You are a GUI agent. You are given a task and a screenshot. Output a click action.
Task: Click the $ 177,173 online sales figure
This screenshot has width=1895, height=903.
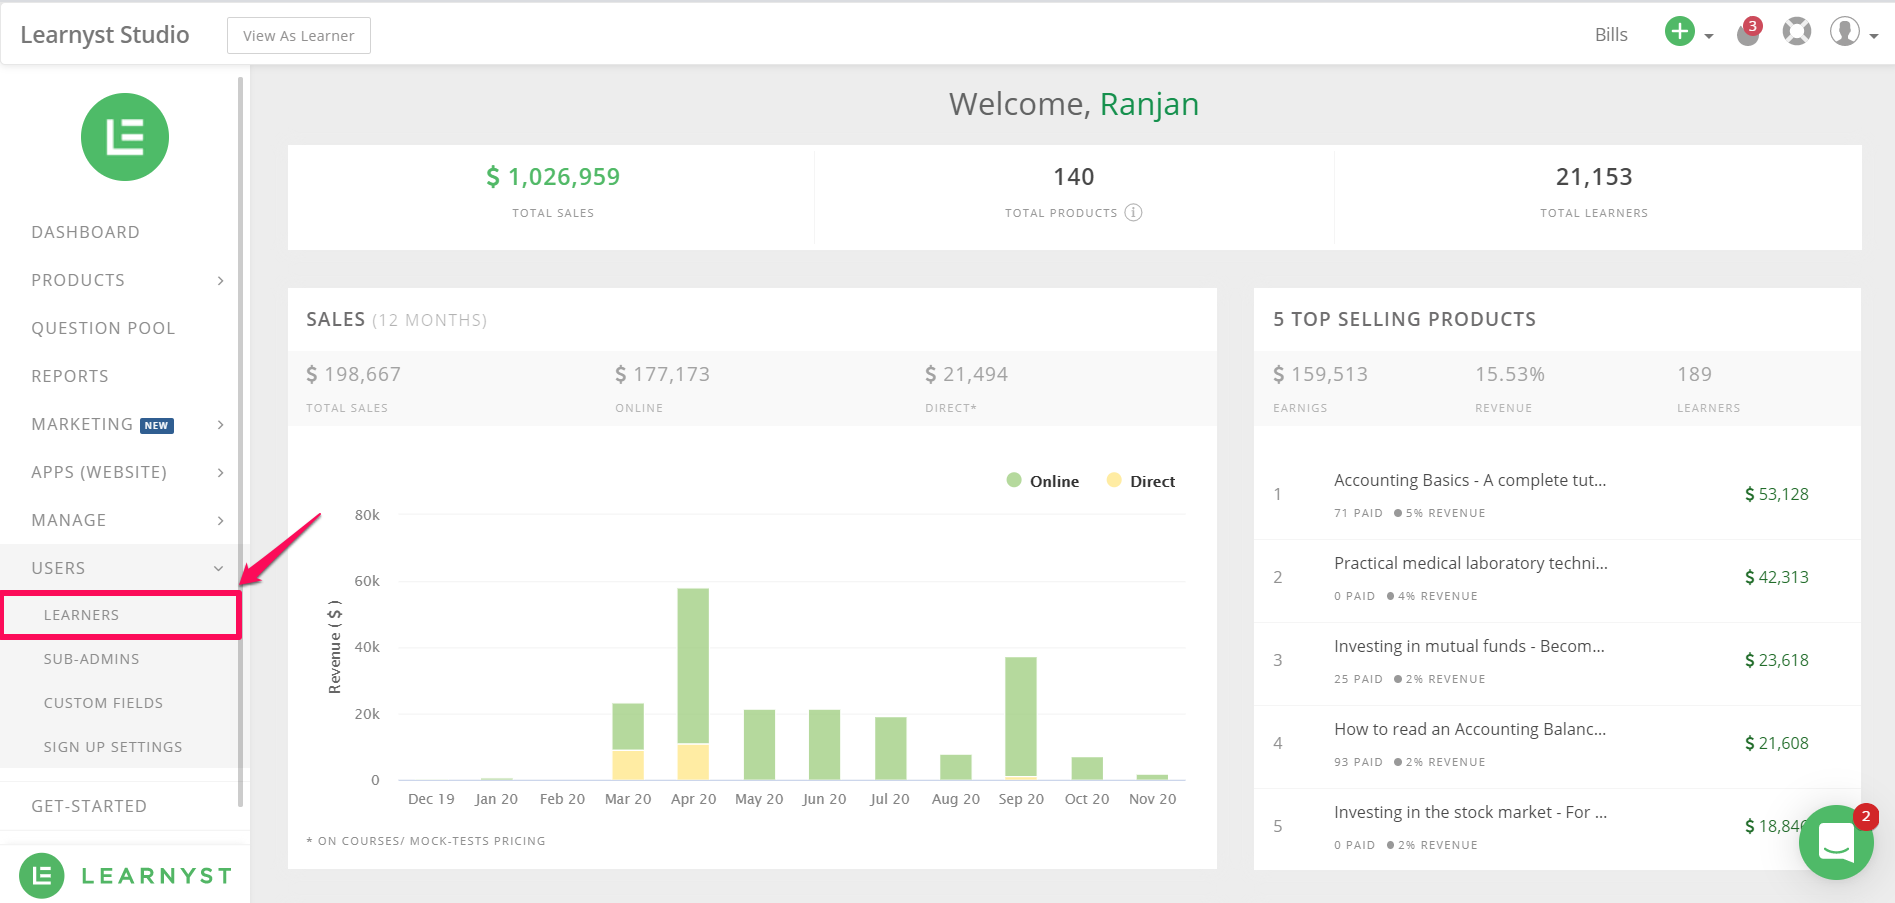point(662,374)
